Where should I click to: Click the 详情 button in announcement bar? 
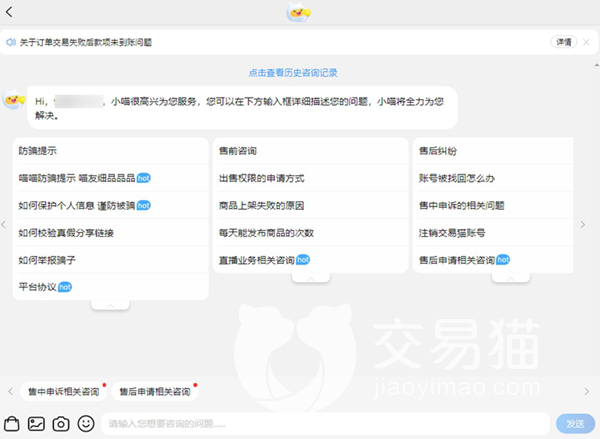[x=563, y=43]
